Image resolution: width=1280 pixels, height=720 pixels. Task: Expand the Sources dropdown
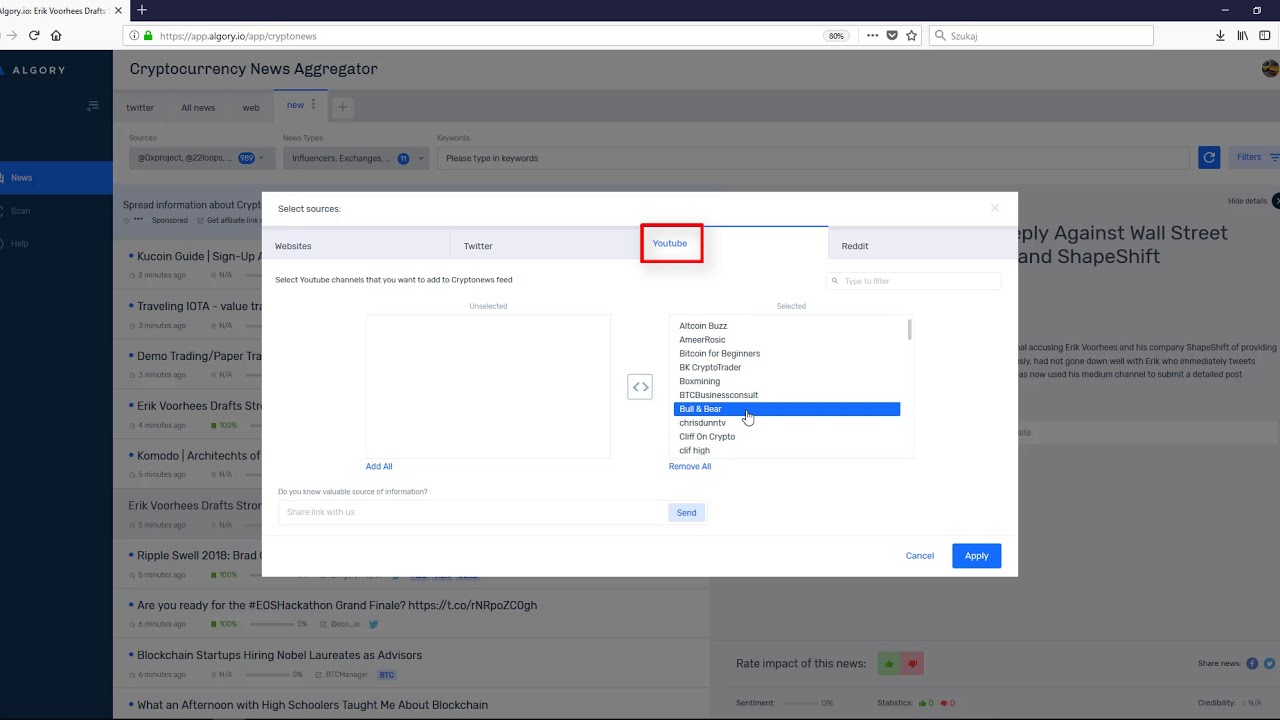tap(202, 158)
